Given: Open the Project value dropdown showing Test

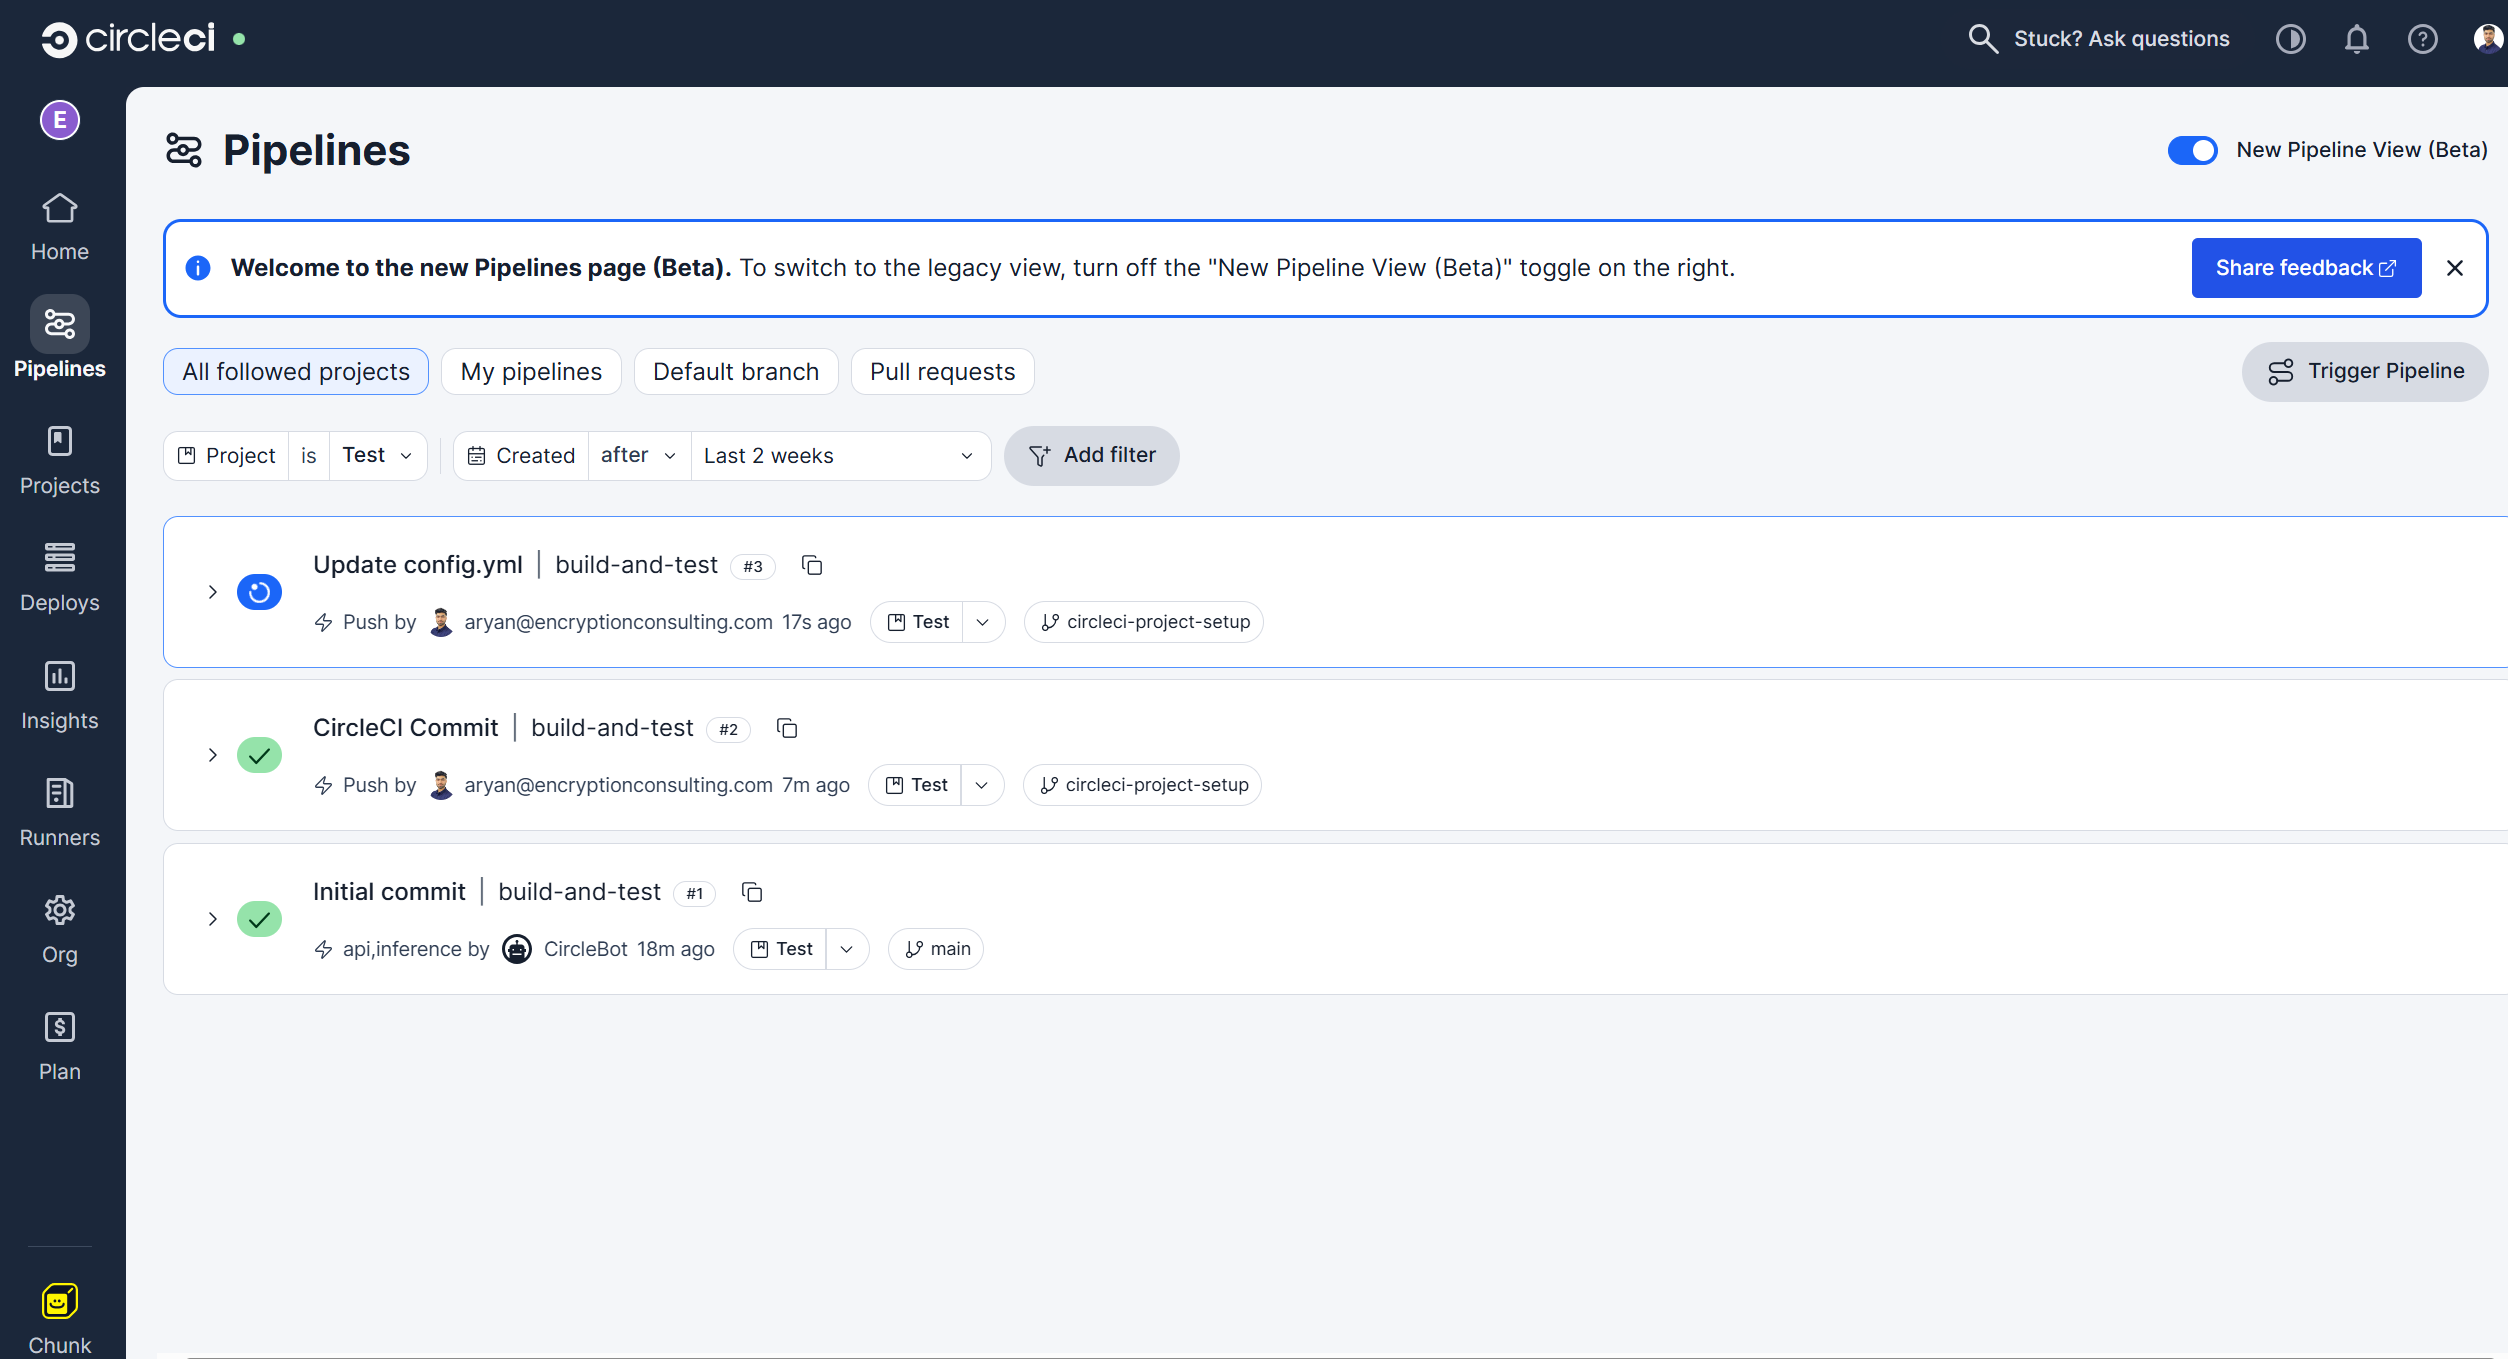Looking at the screenshot, I should (378, 456).
